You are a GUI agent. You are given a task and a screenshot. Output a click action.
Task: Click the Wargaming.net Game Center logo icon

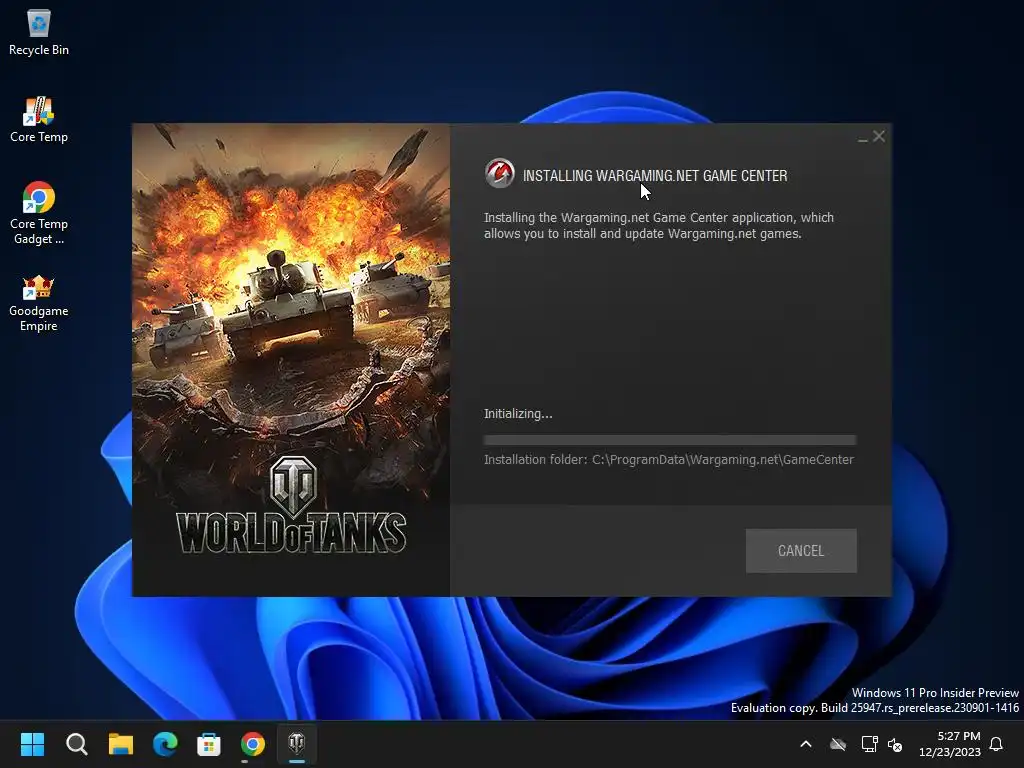tap(500, 174)
